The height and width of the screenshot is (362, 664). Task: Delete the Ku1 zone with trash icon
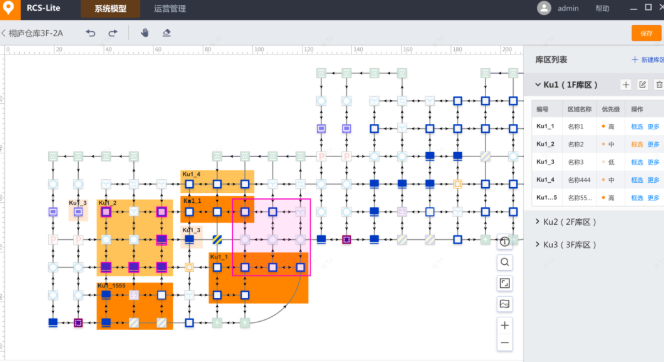(659, 85)
